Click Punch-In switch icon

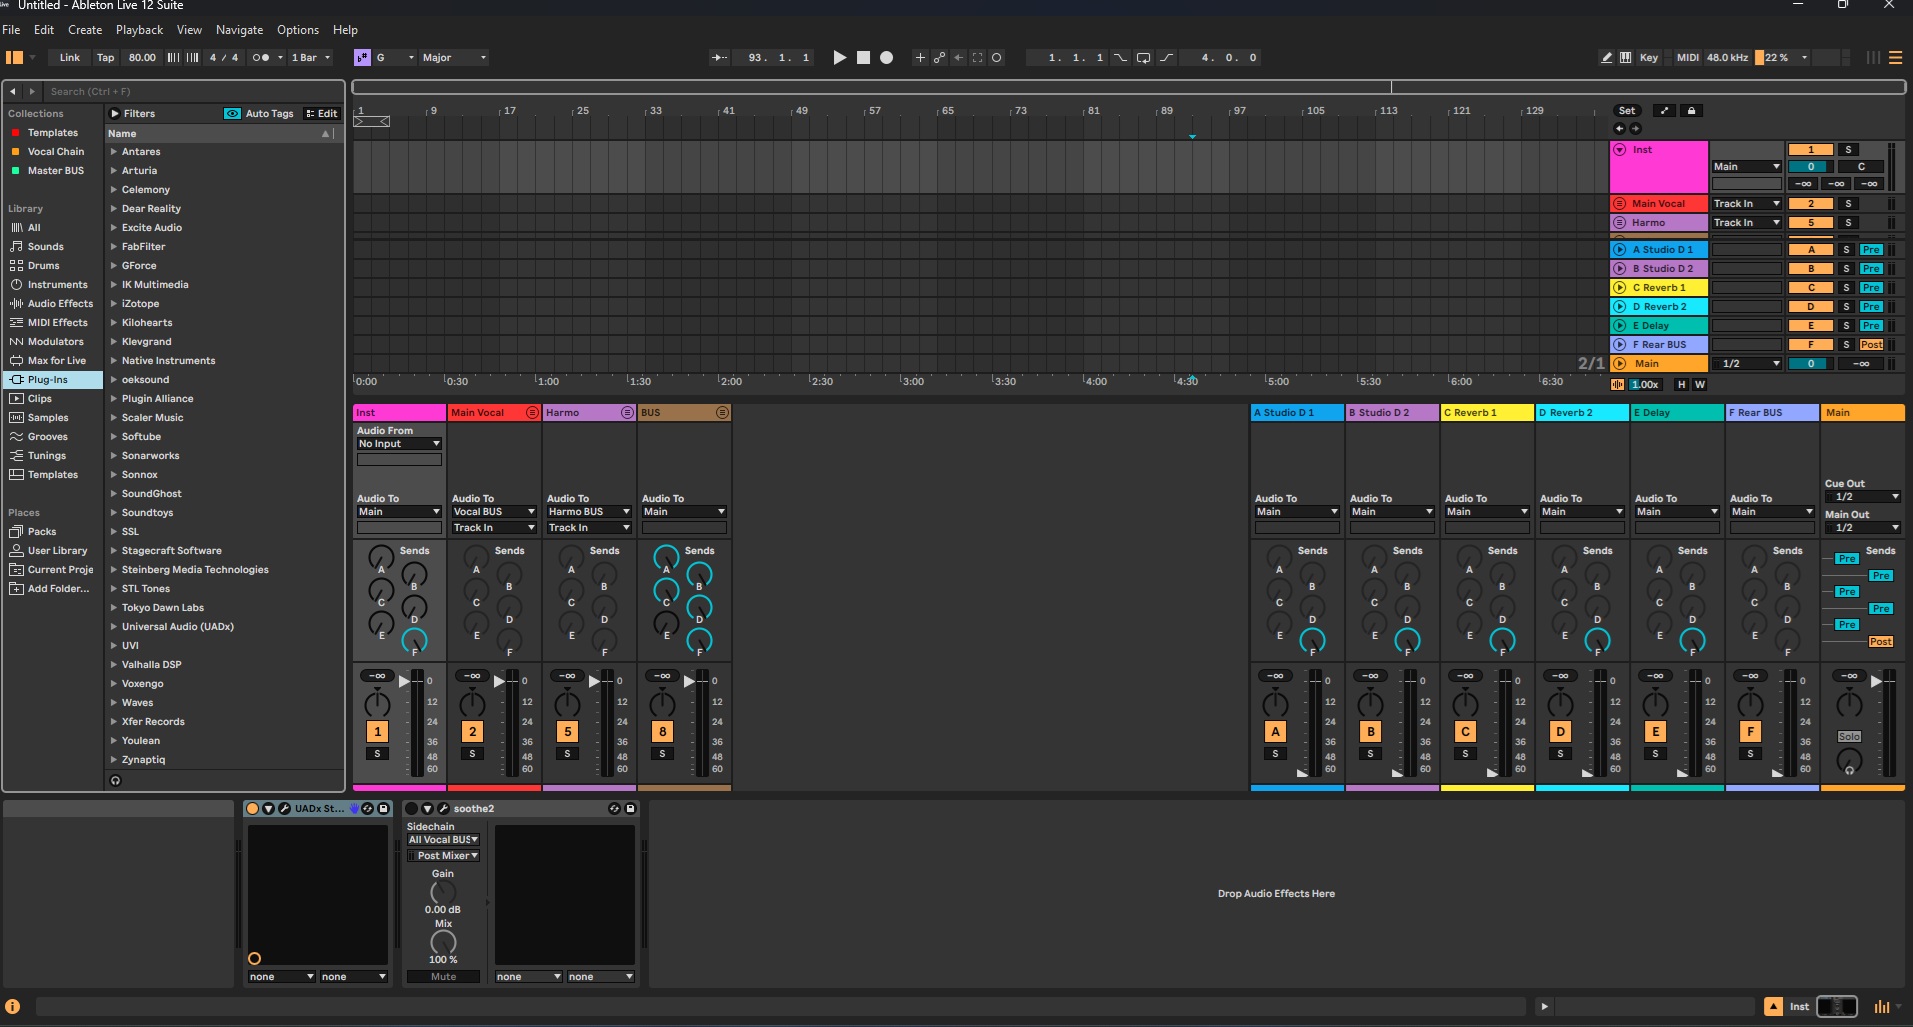click(x=1120, y=58)
